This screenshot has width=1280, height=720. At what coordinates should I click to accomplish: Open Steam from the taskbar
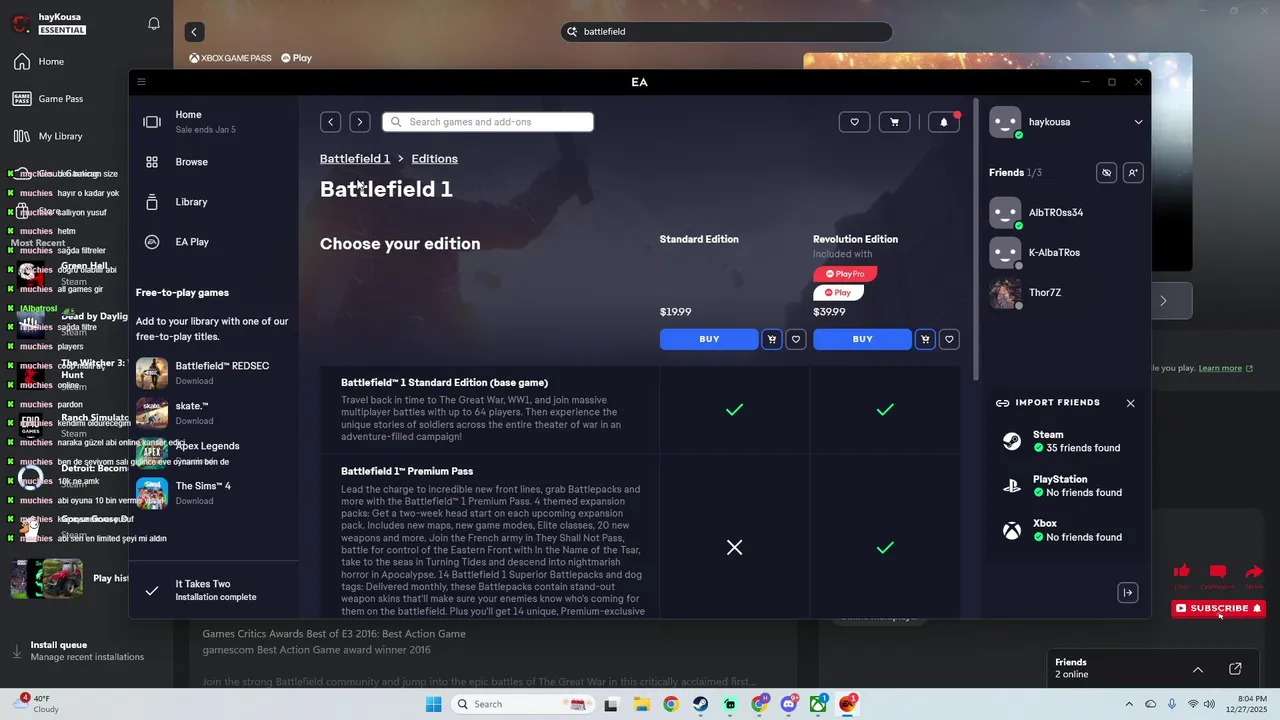700,704
